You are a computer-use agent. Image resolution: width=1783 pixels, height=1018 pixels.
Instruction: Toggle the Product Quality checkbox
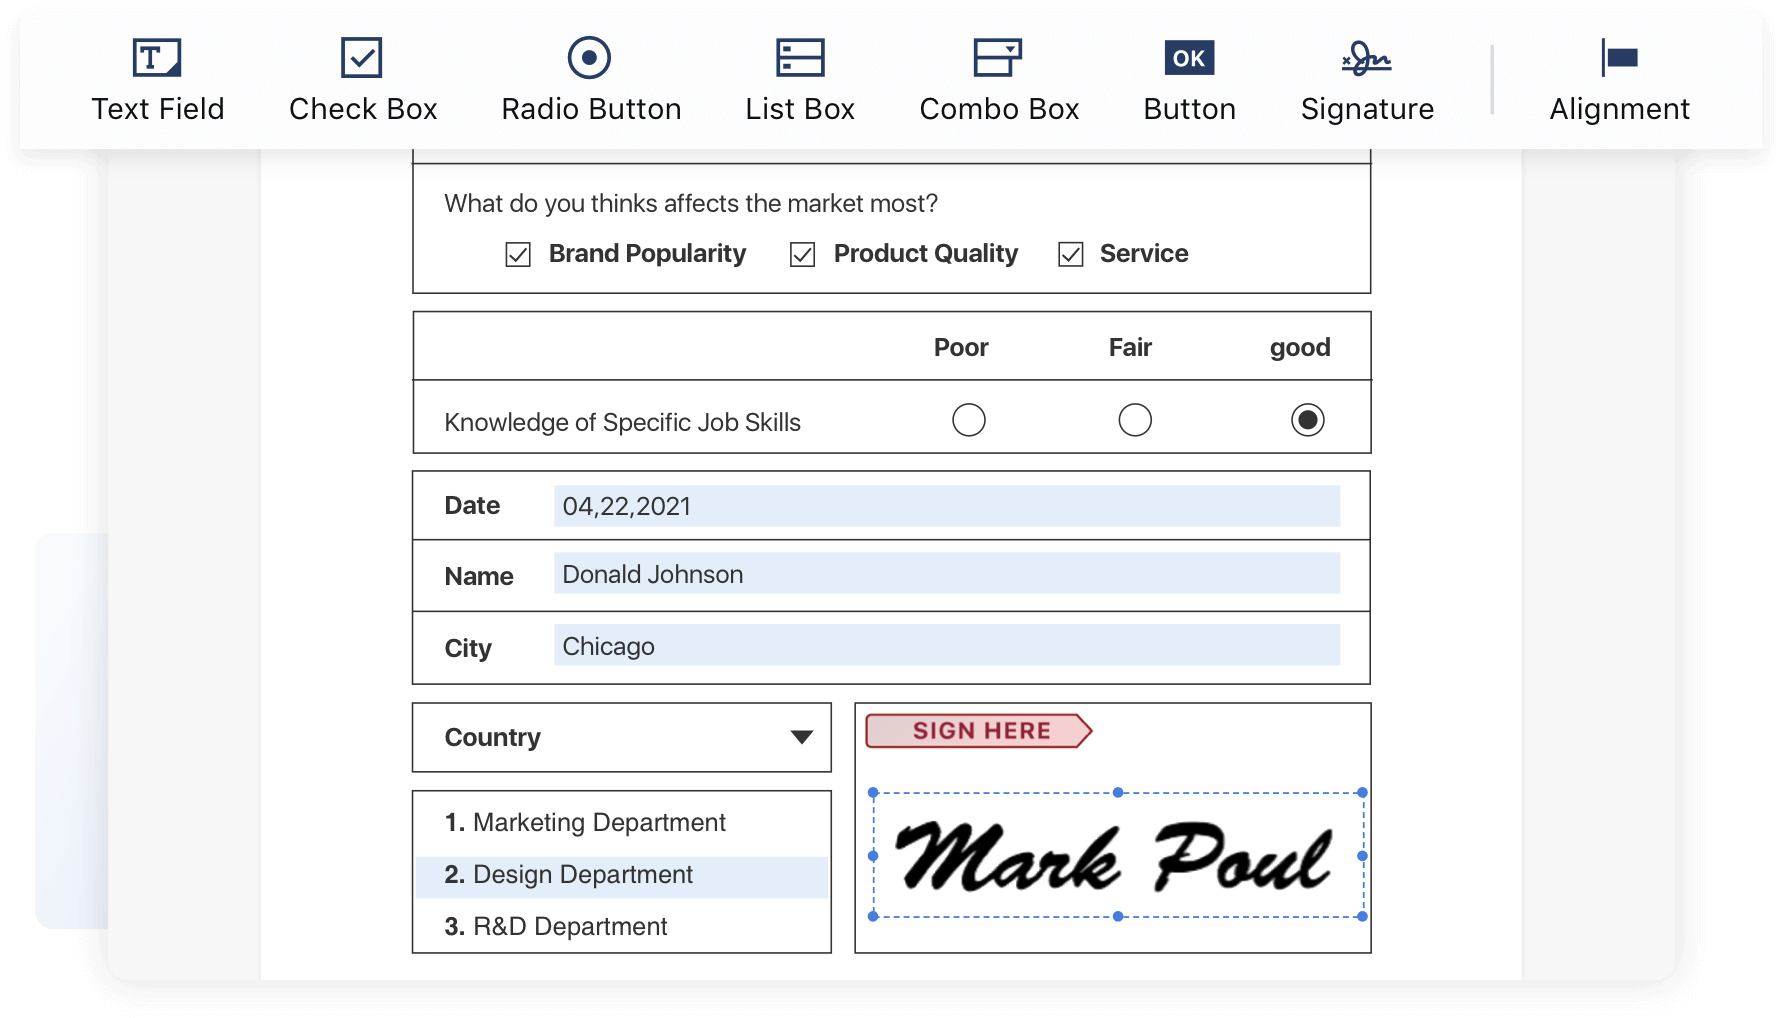click(802, 255)
